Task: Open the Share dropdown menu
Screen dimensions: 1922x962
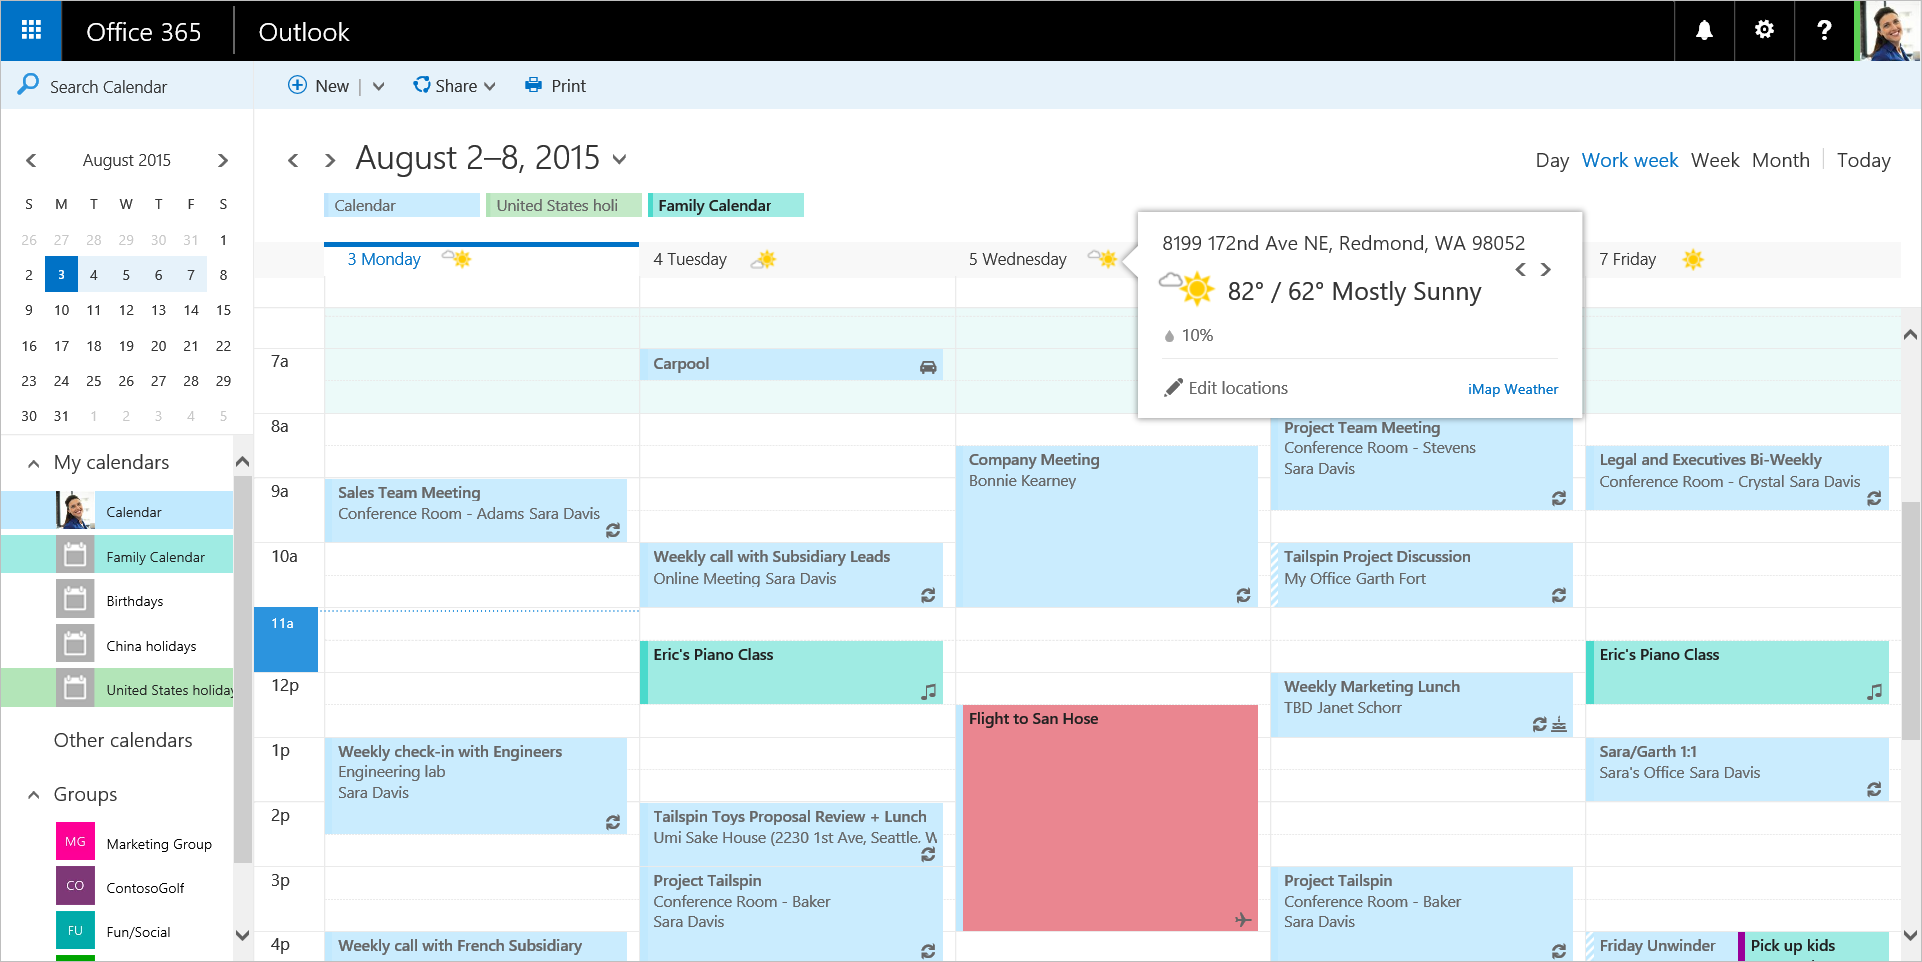Action: pos(455,86)
